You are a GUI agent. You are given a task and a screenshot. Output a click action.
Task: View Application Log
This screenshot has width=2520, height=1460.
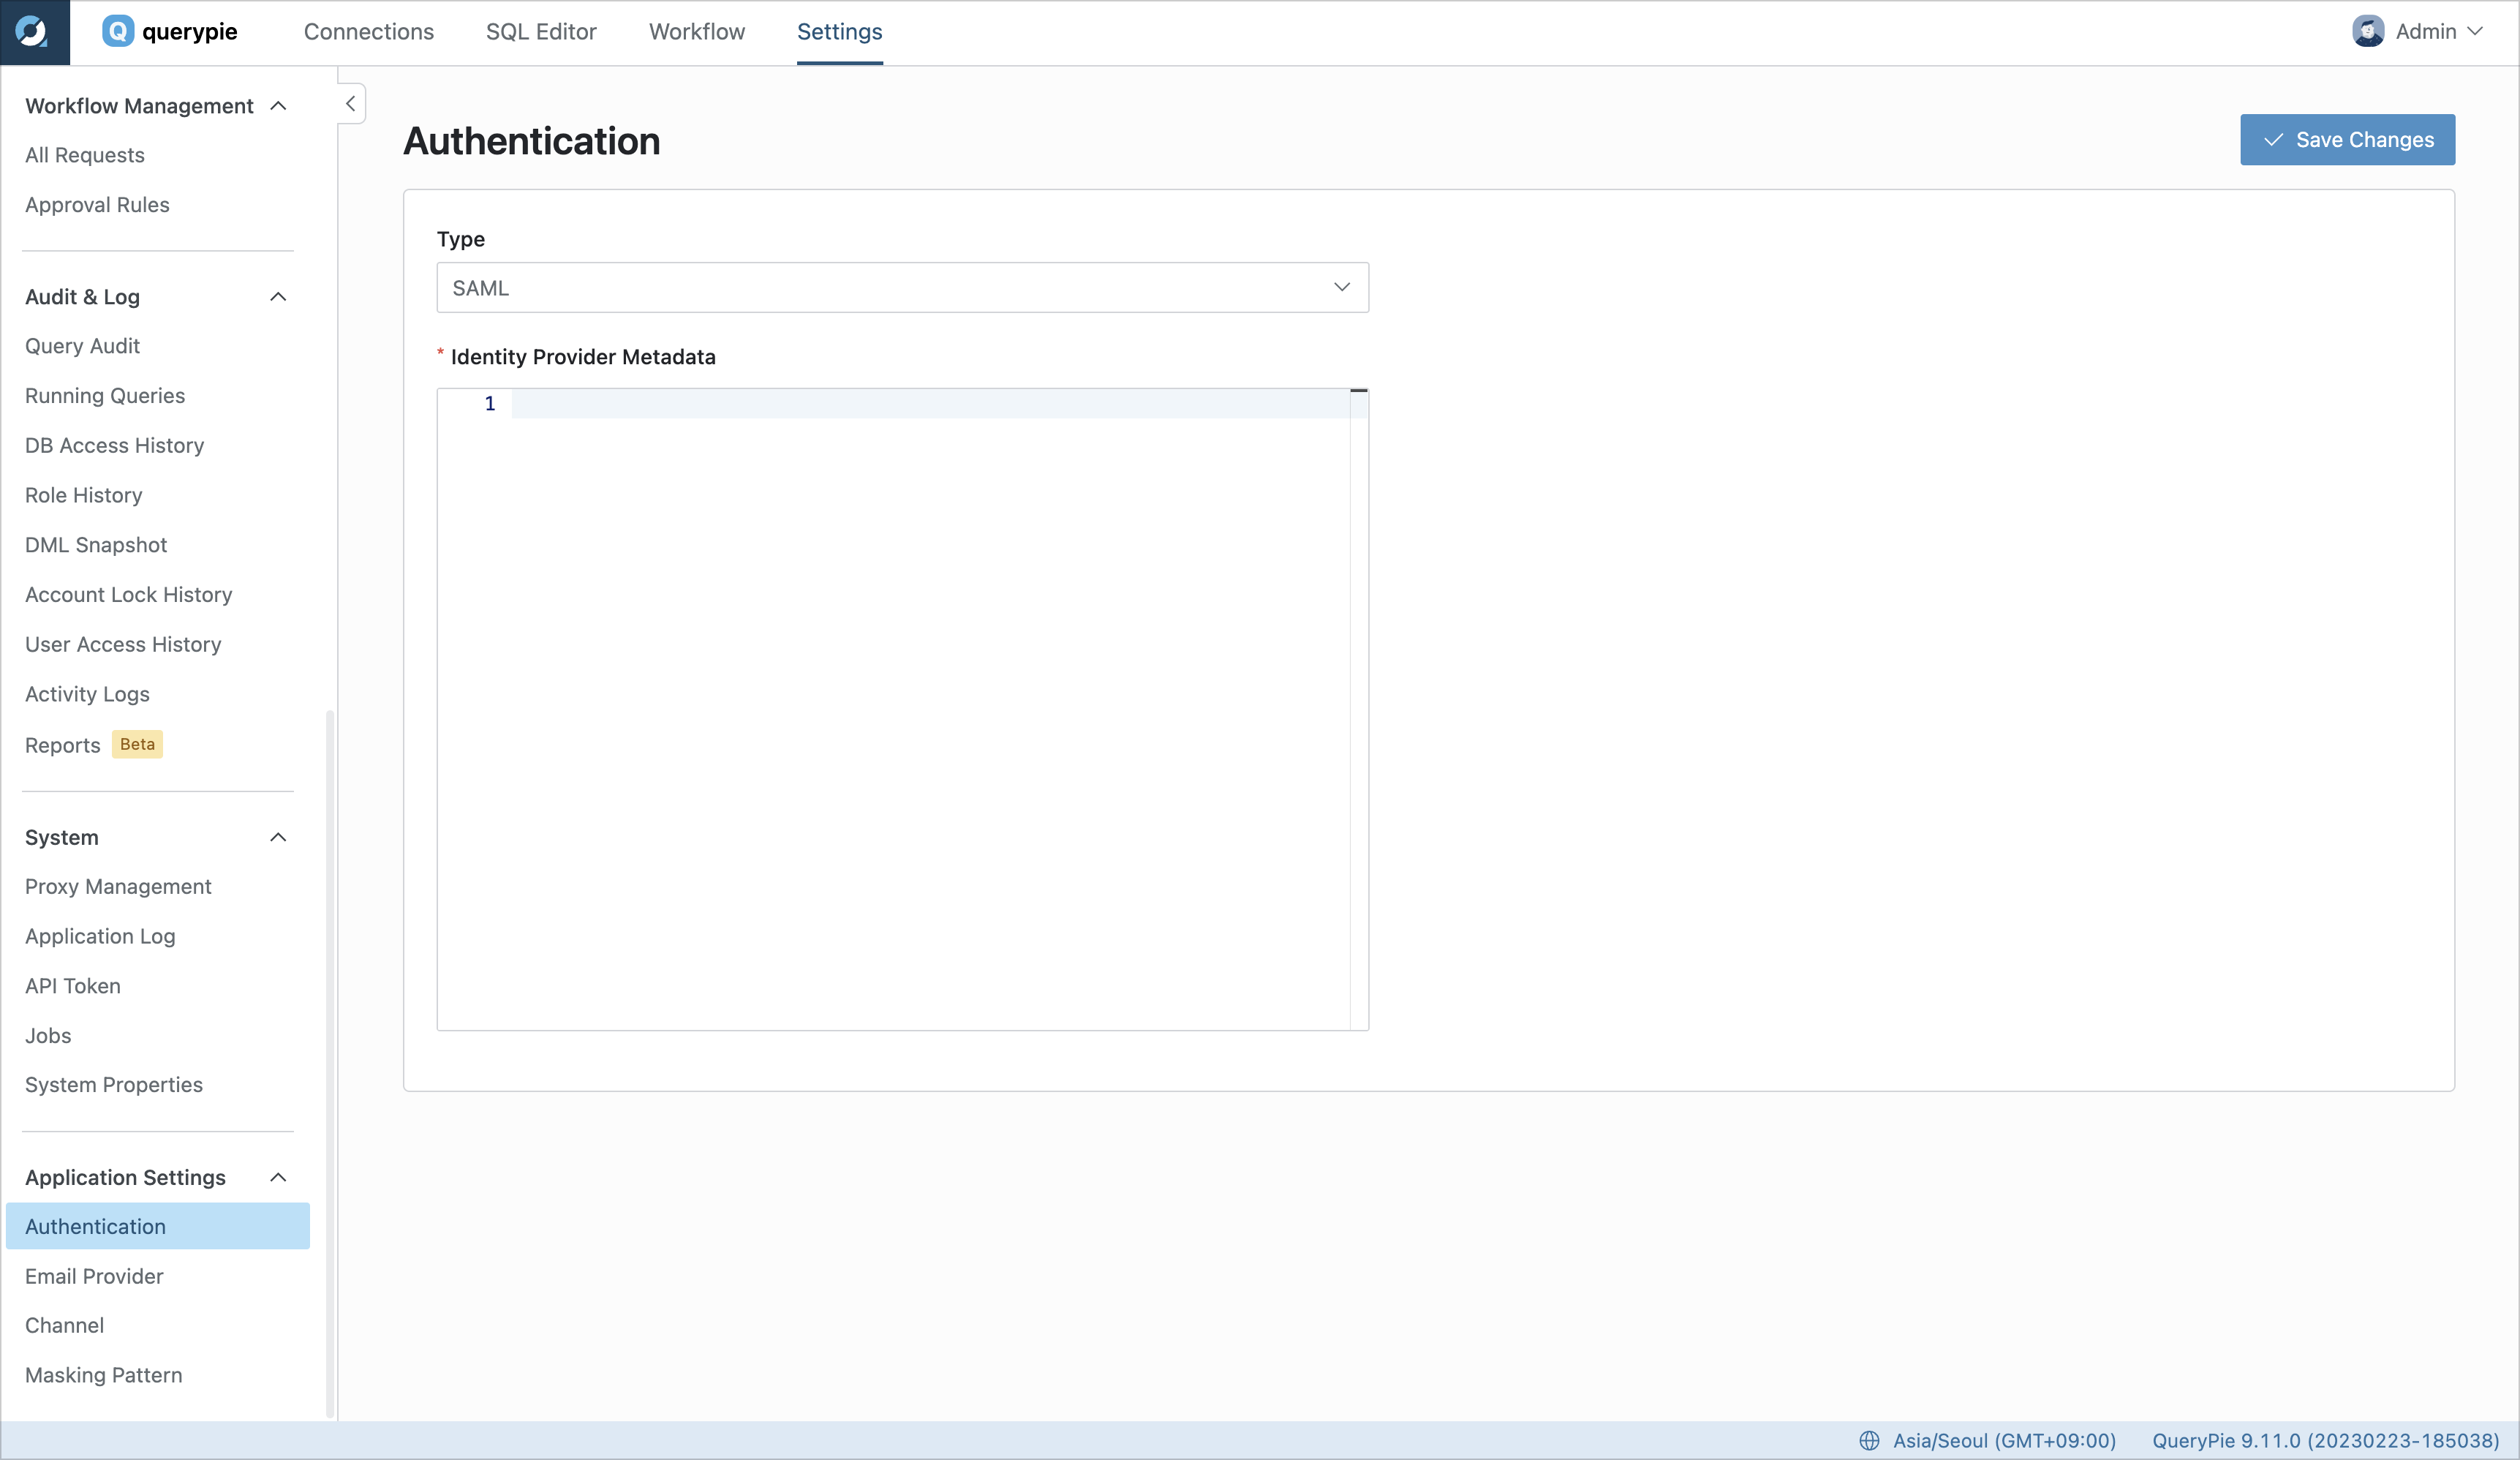coord(100,937)
